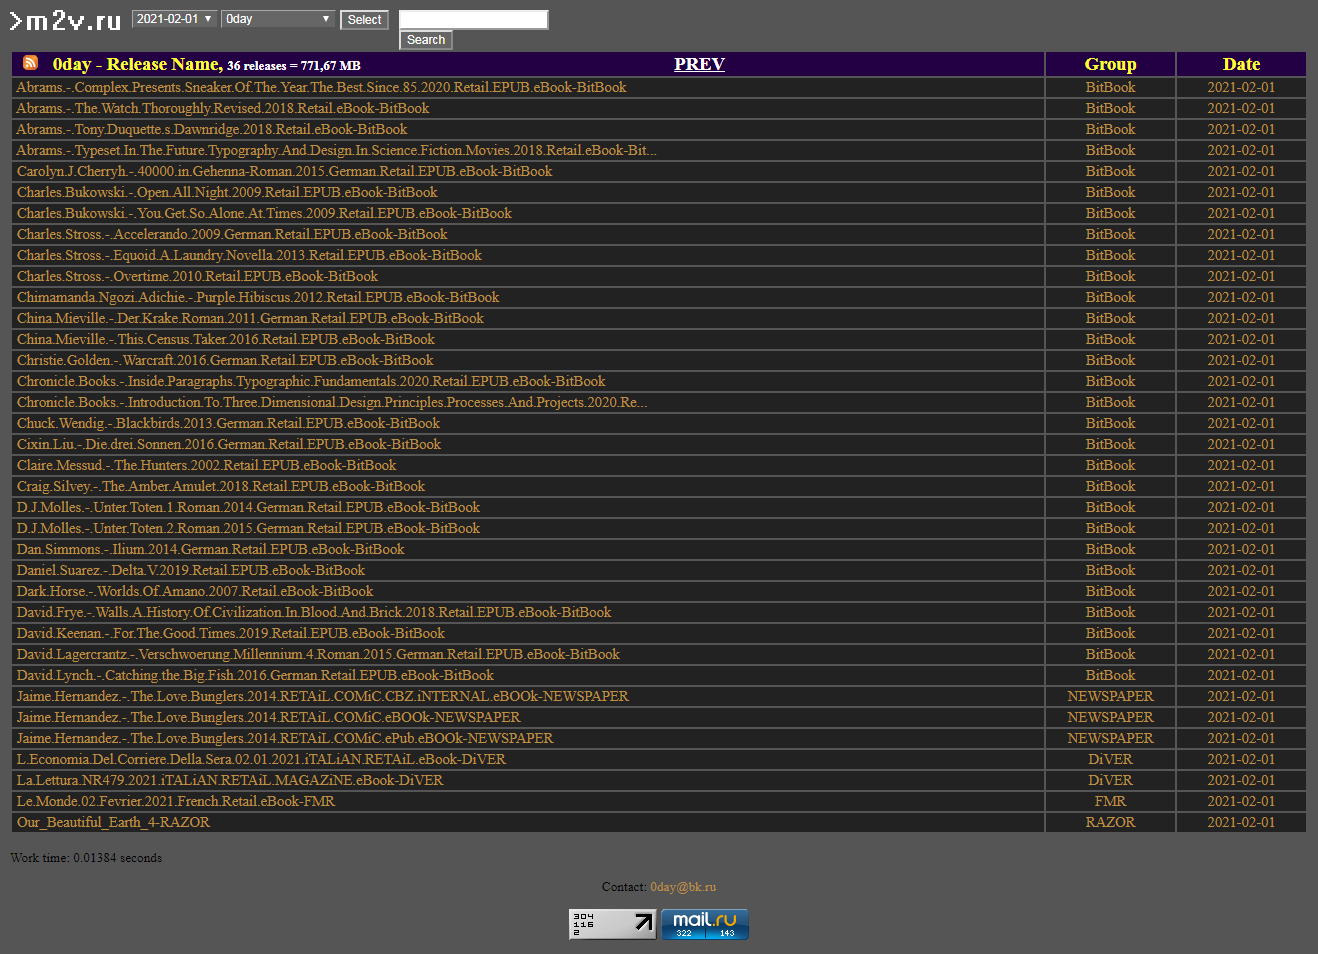Open Charles Bukowski Open All Night release
Image resolution: width=1318 pixels, height=954 pixels.
pyautogui.click(x=227, y=192)
